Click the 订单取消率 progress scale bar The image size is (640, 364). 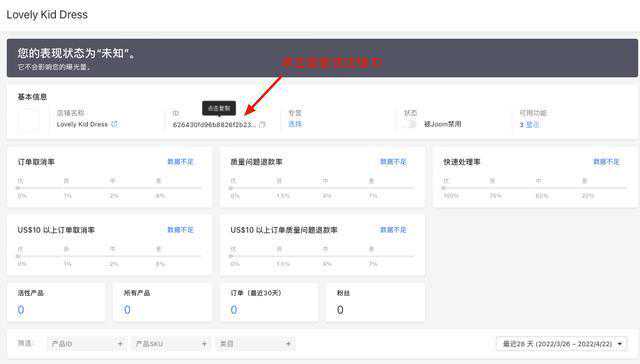pos(109,188)
